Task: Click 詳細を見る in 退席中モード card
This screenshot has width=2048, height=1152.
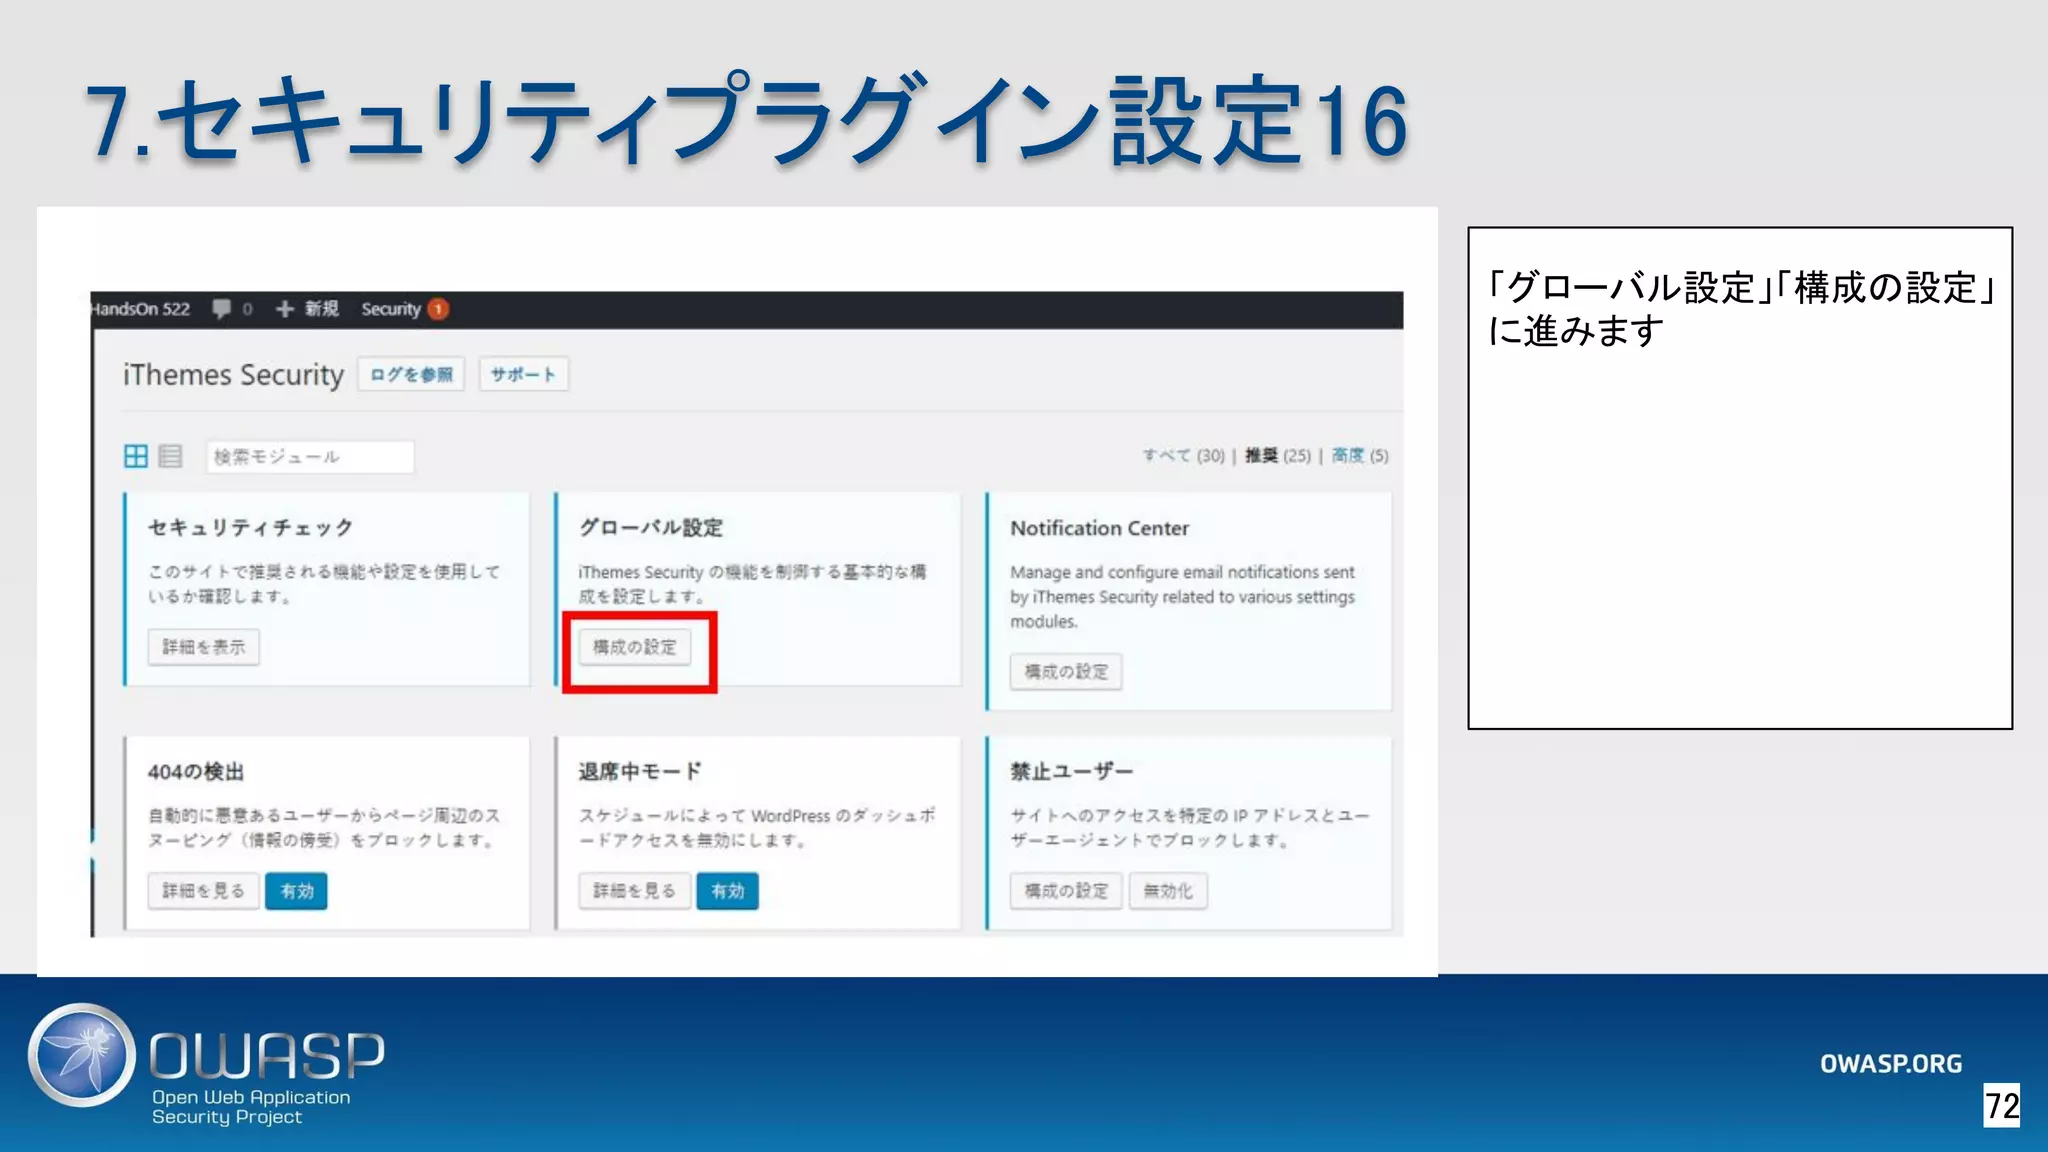Action: (635, 891)
